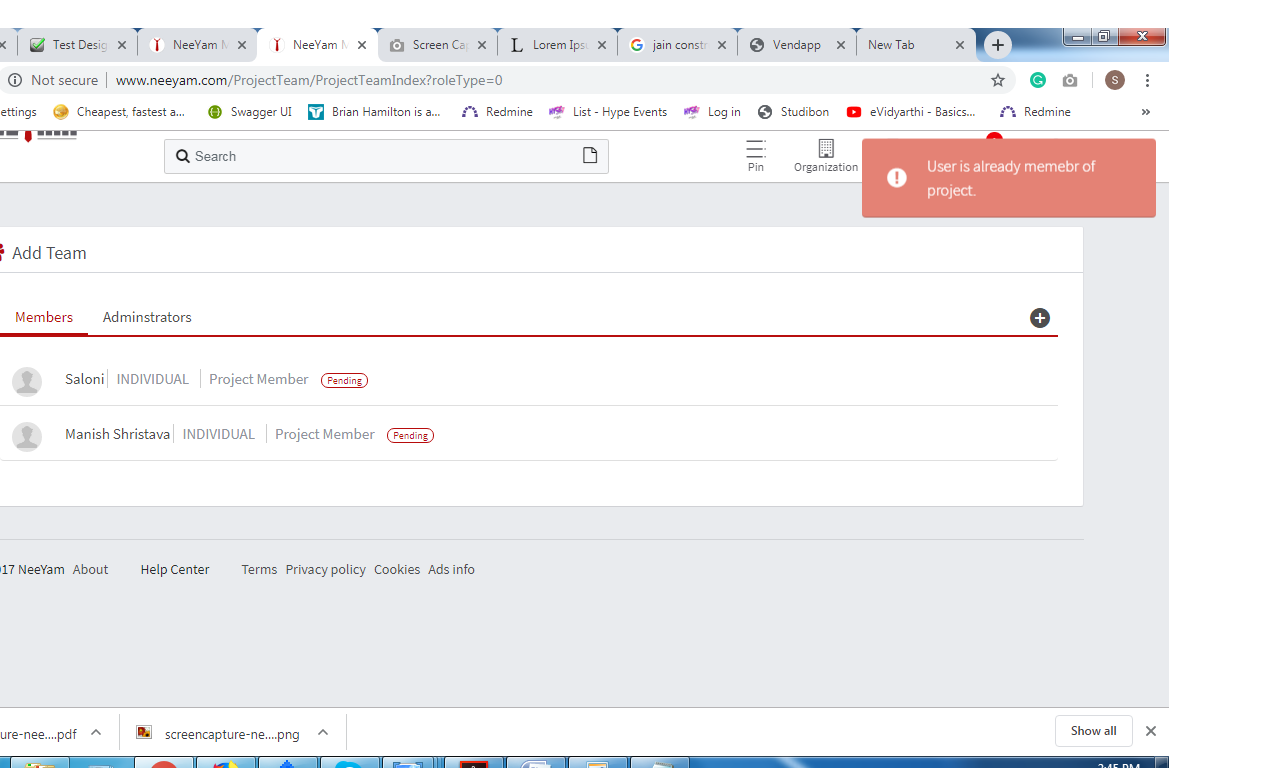The height and width of the screenshot is (768, 1280).
Task: Click the document icon in search box
Action: click(590, 156)
